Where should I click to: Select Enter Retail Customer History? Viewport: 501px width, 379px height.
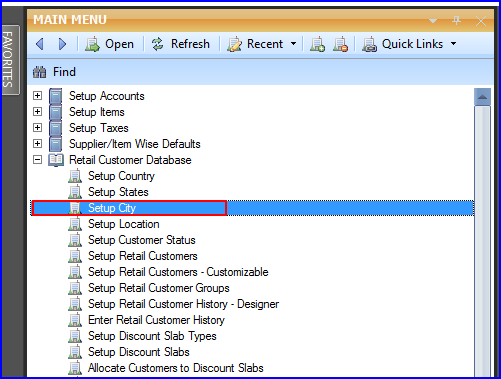tap(156, 320)
